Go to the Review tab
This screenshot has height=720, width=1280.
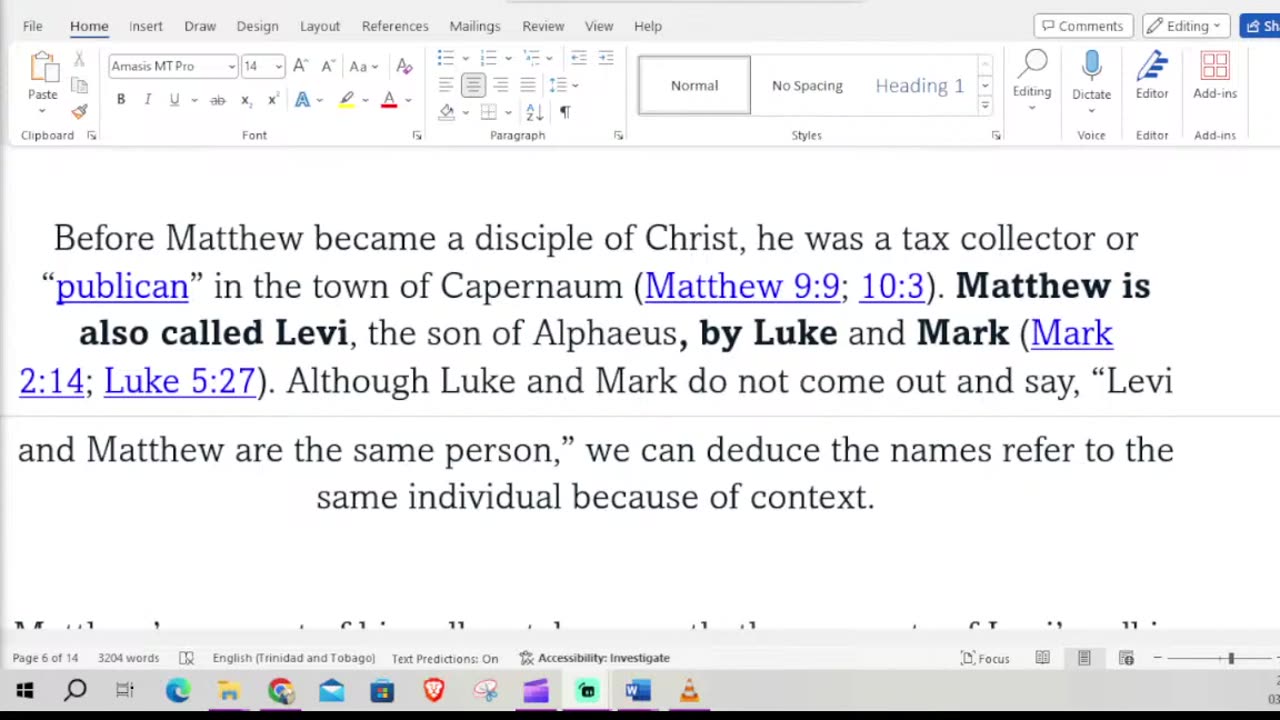(x=543, y=26)
